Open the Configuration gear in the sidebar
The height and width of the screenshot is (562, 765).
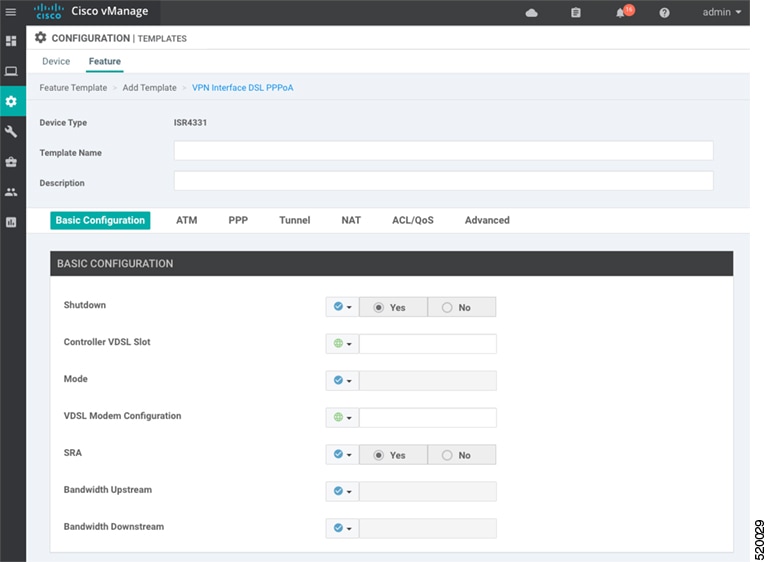click(x=11, y=101)
